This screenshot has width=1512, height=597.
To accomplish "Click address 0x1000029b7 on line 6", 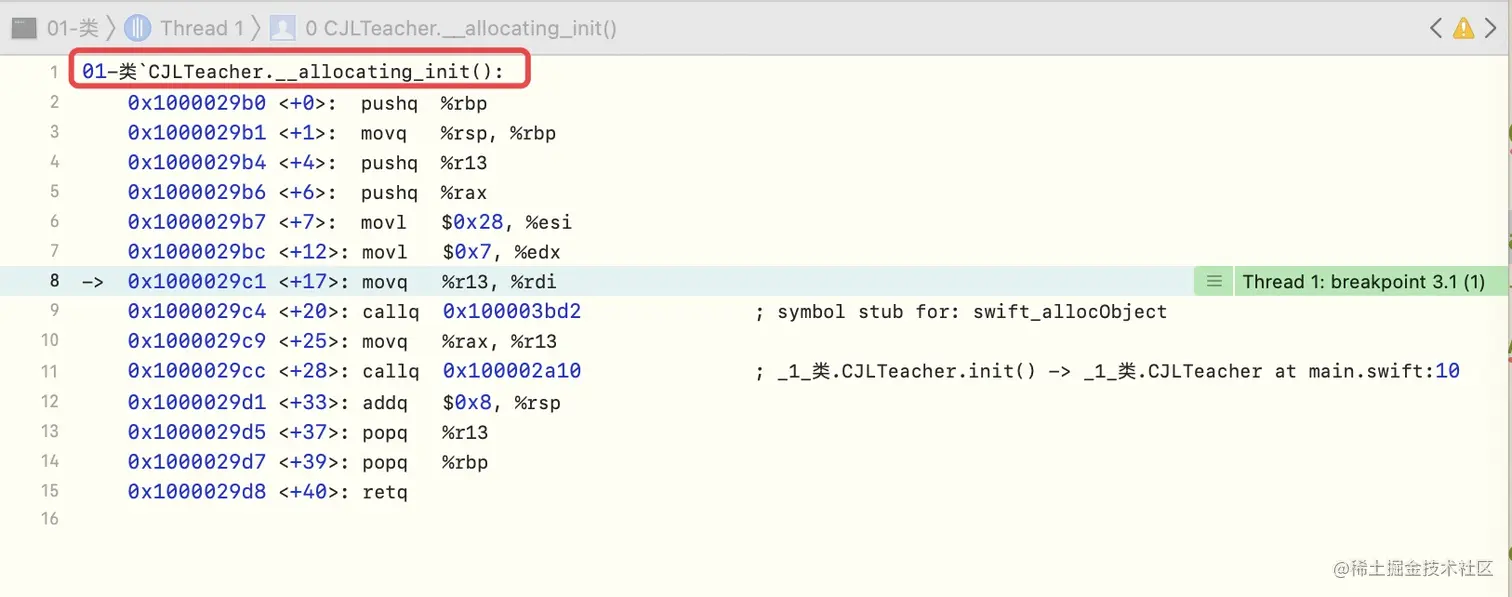I will pyautogui.click(x=197, y=222).
